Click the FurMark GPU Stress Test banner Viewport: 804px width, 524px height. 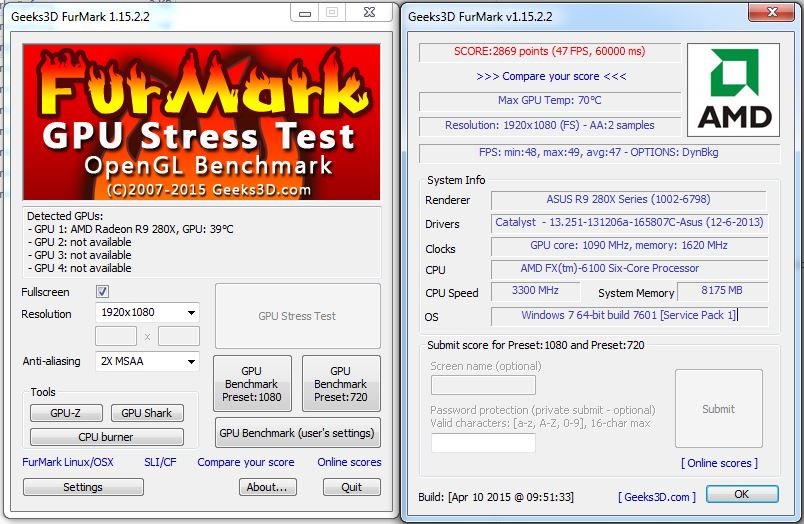click(202, 122)
